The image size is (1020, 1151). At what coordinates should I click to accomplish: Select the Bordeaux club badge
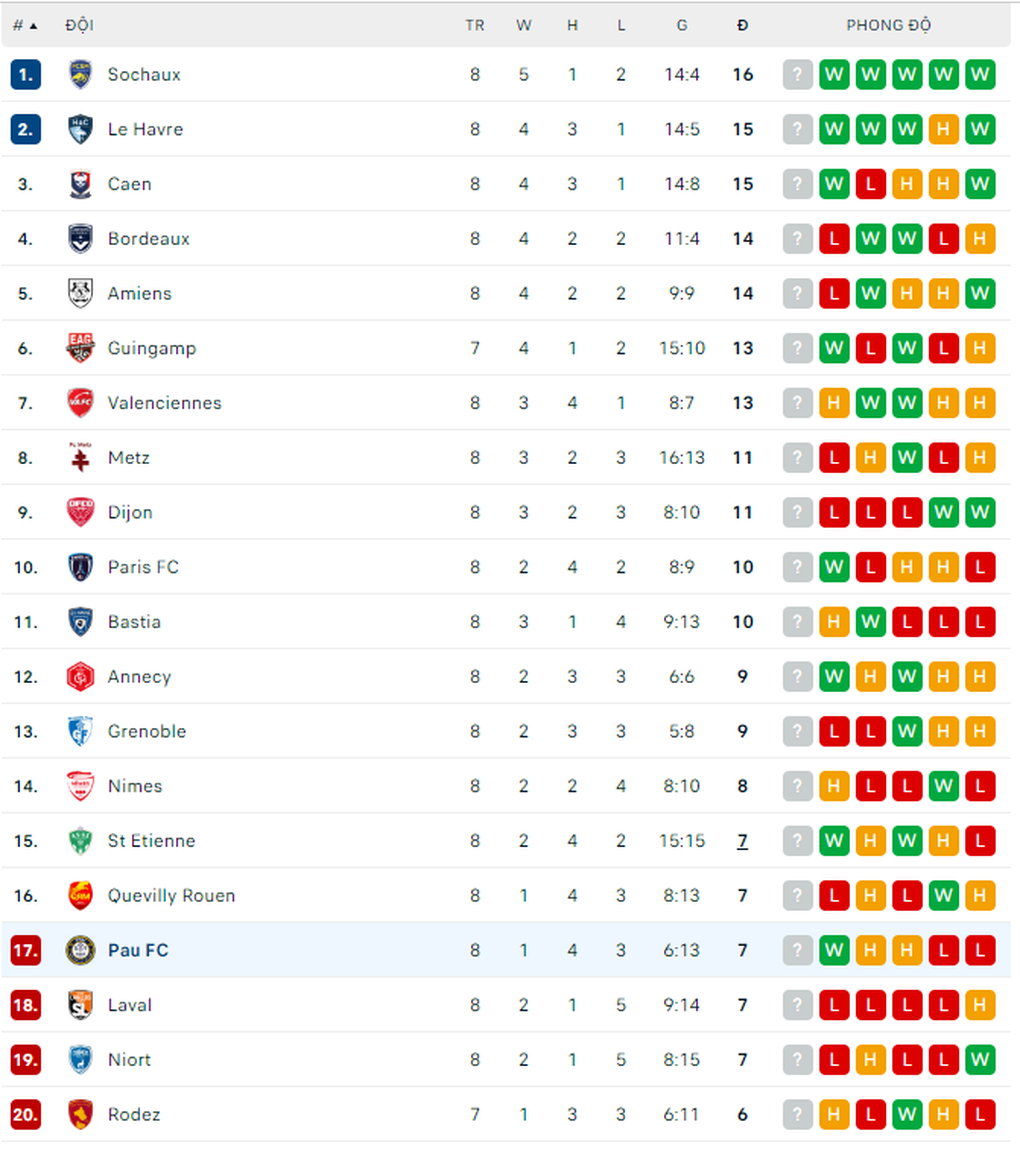click(x=80, y=239)
